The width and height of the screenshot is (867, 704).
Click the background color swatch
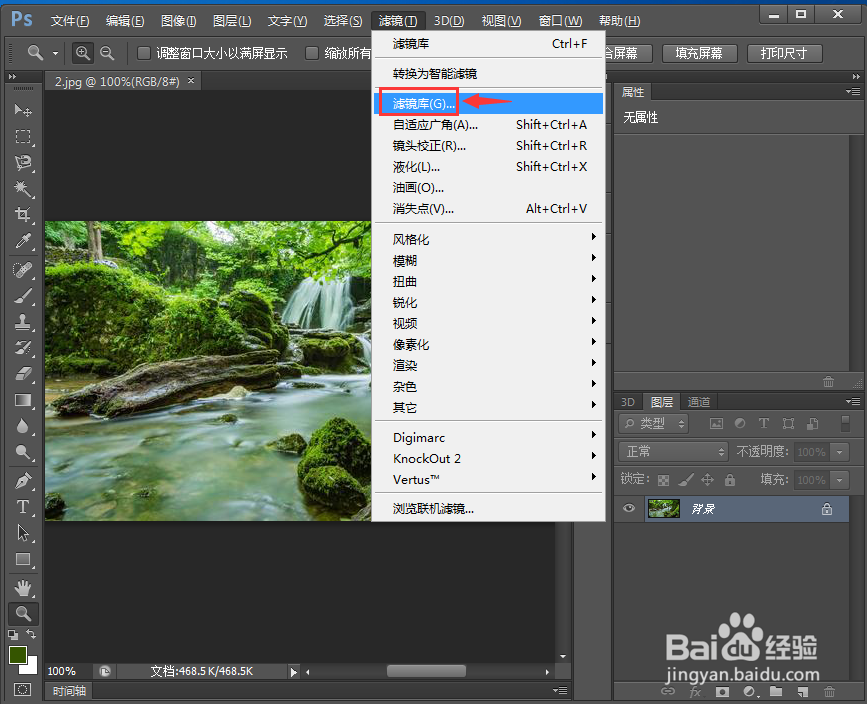[31, 667]
